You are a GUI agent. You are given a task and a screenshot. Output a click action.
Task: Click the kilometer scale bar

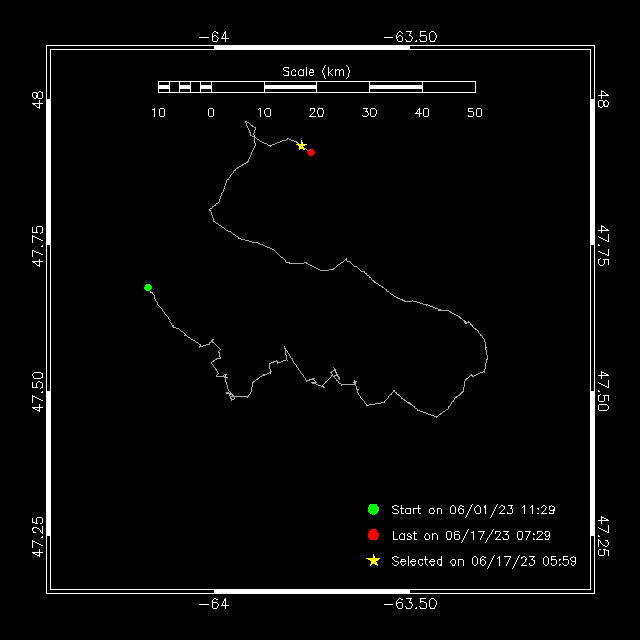pos(317,87)
